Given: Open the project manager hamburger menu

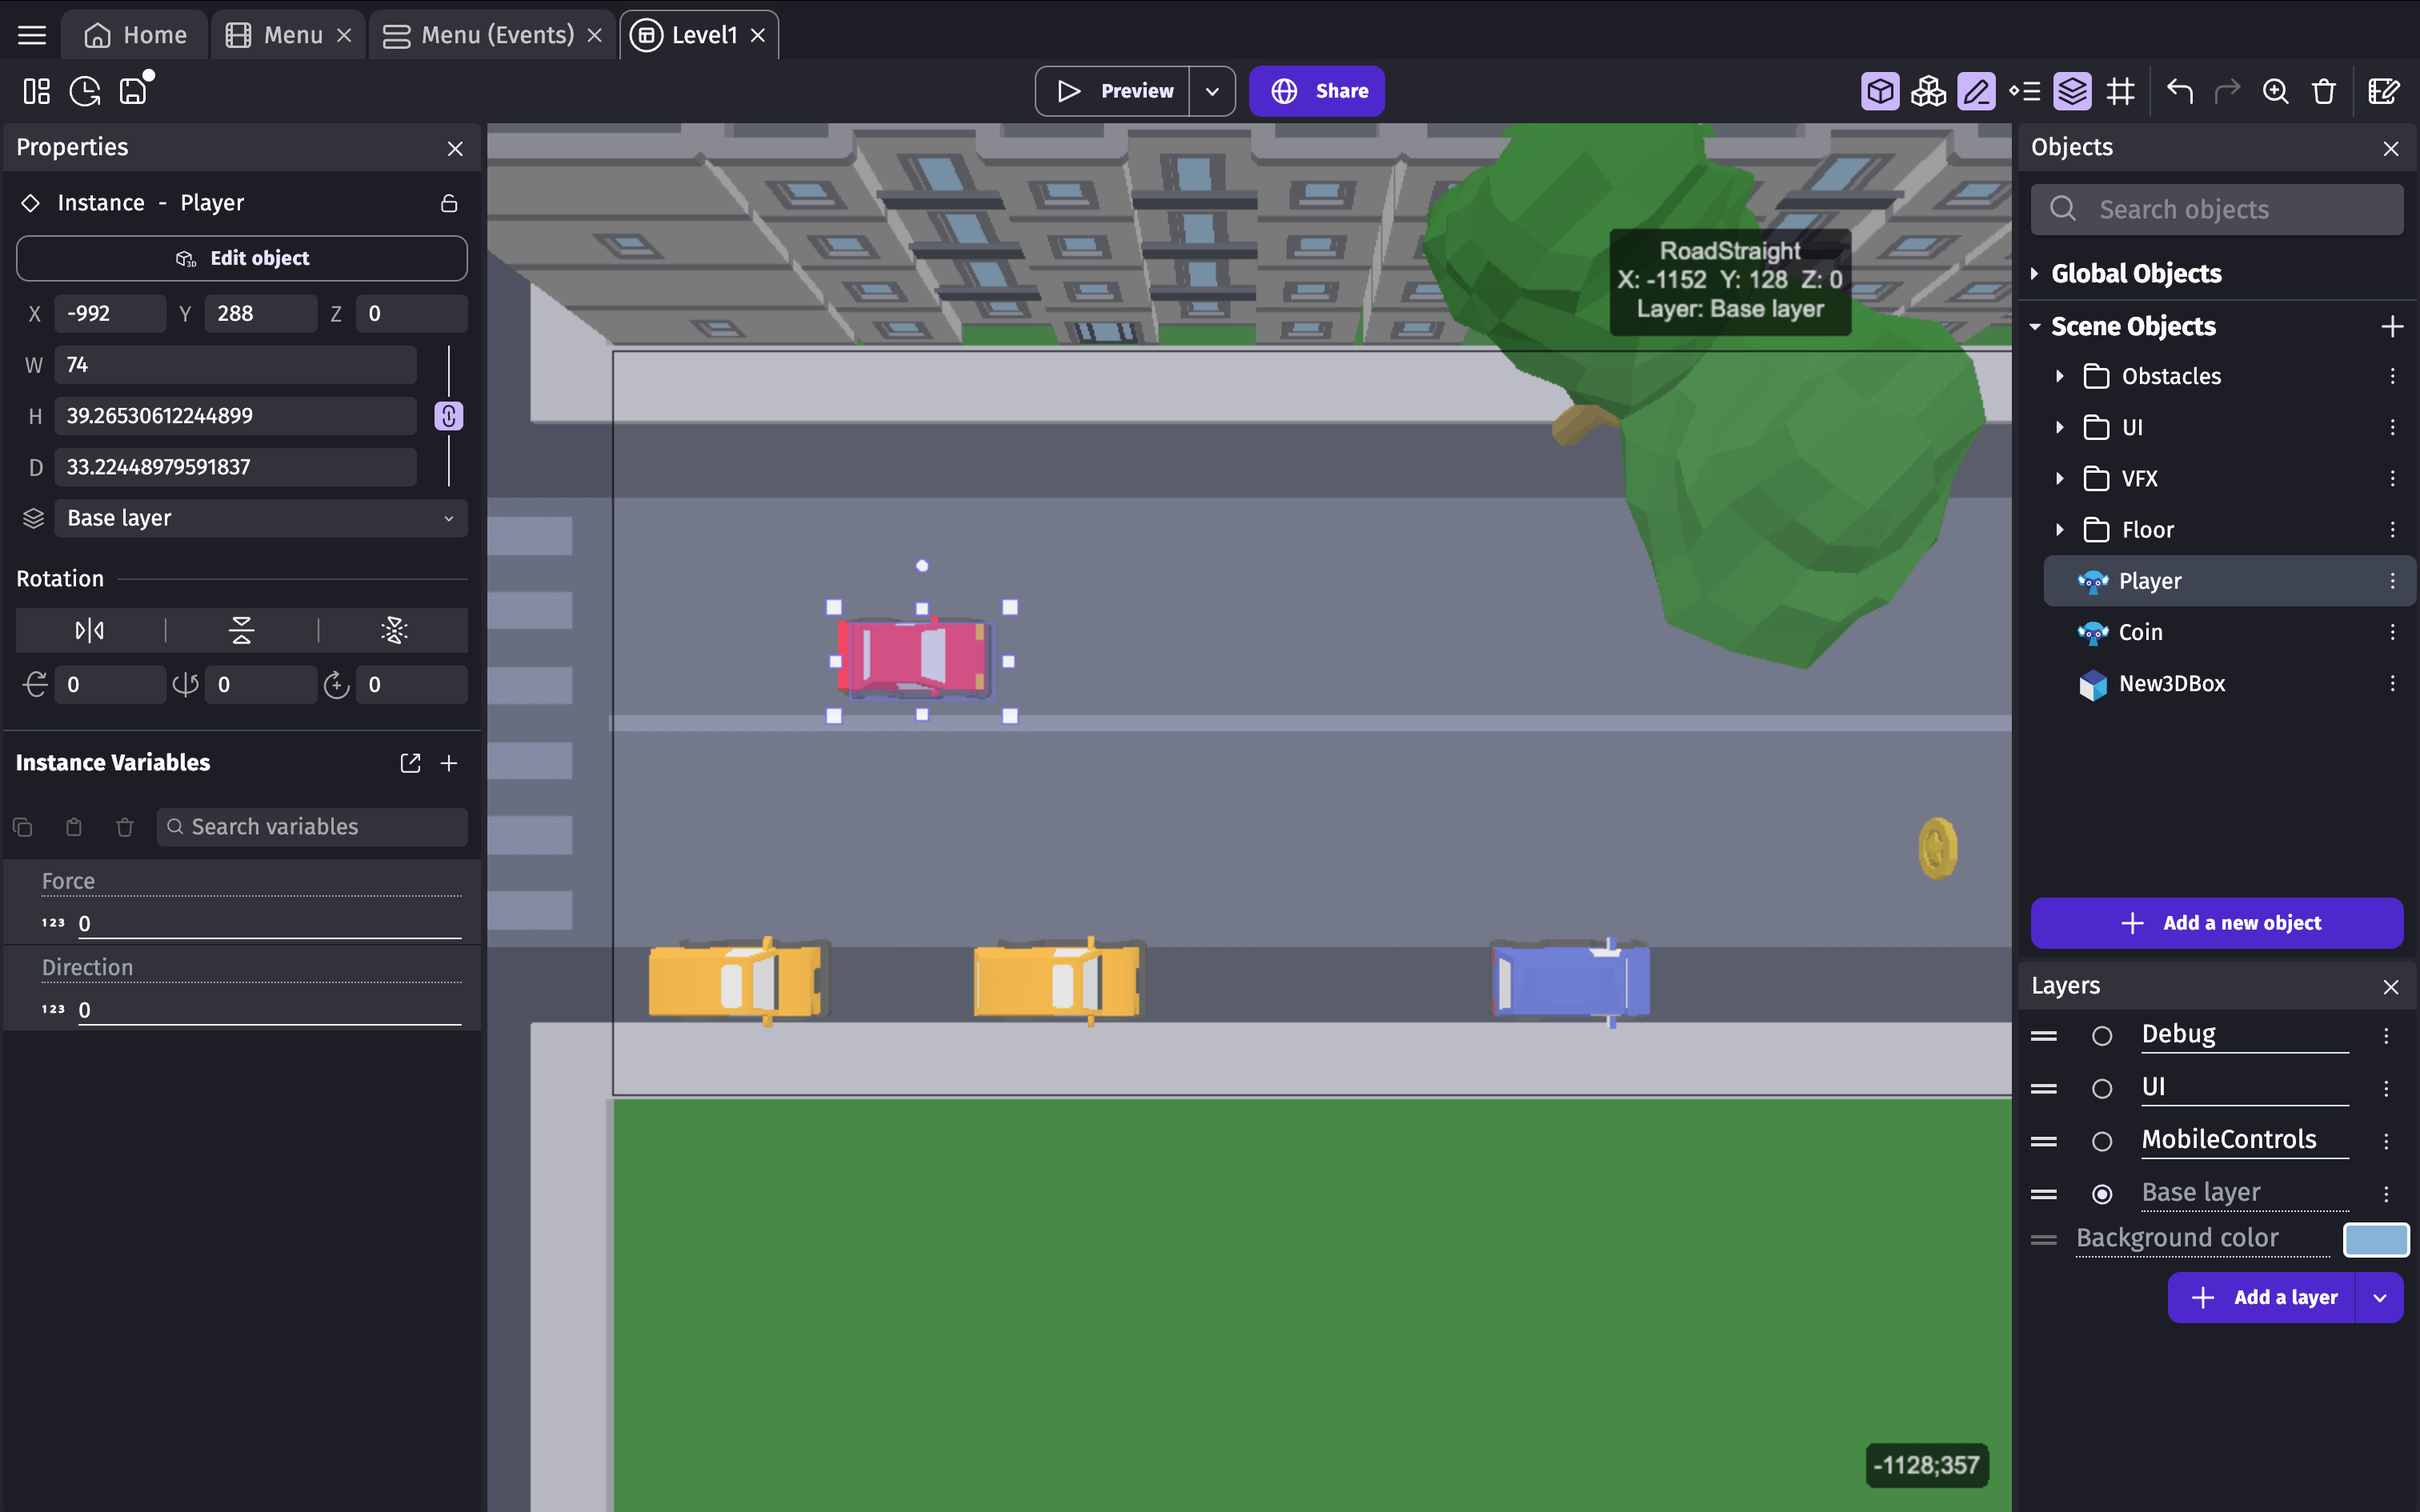Looking at the screenshot, I should (x=32, y=35).
